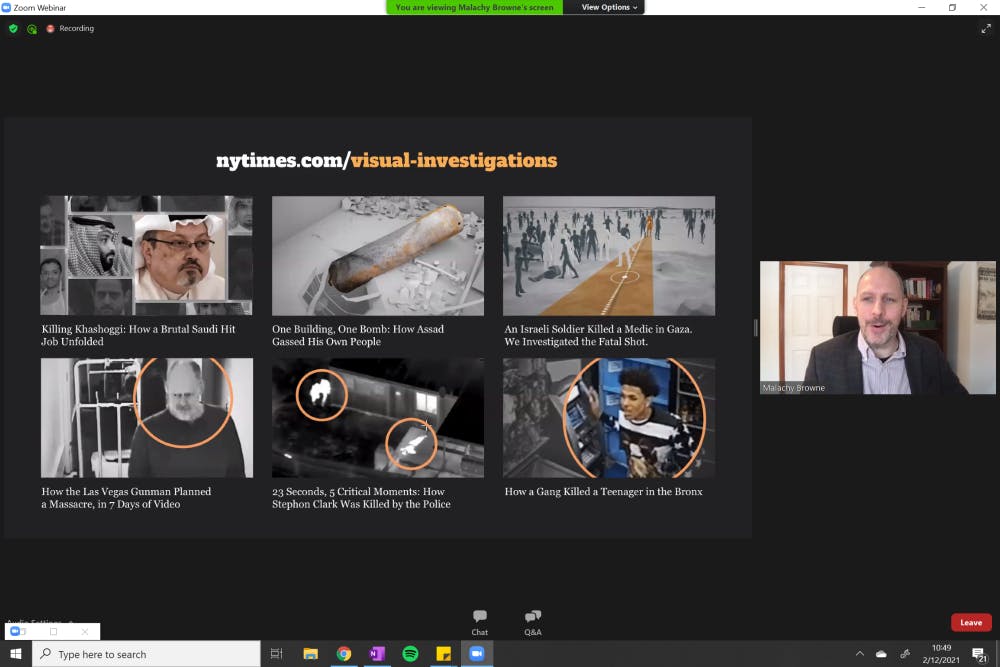The image size is (1000, 667).
Task: Open the notification center
Action: [x=979, y=654]
